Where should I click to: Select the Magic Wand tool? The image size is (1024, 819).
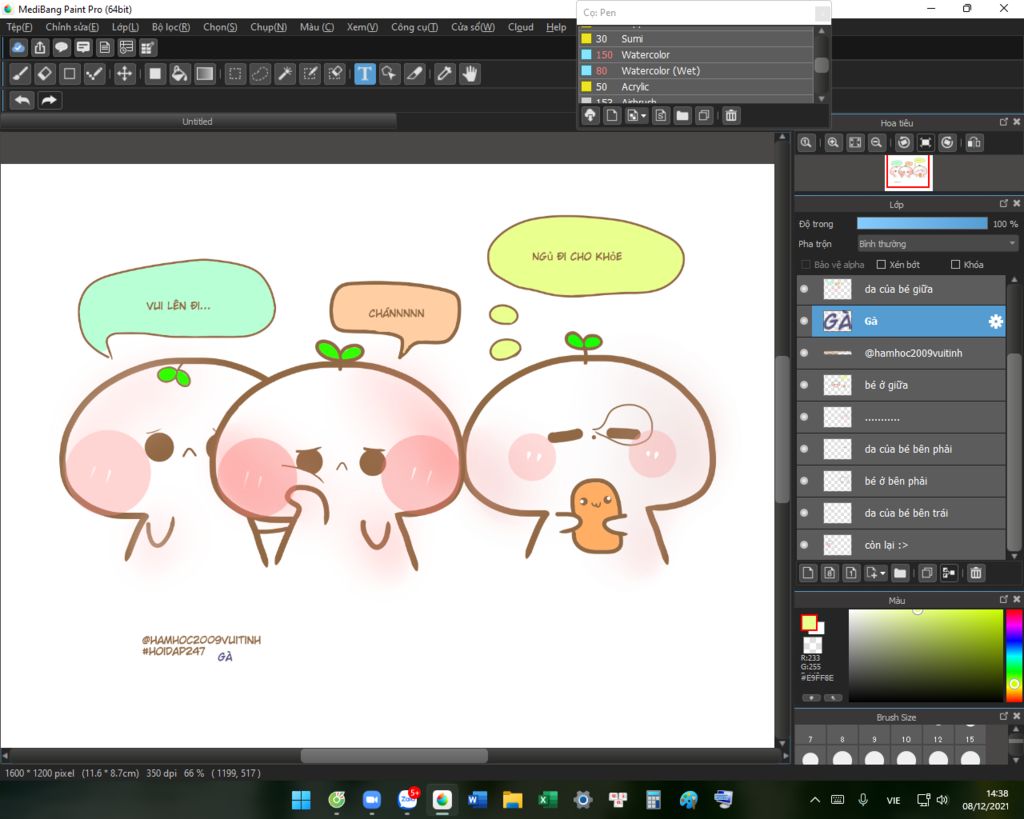click(x=285, y=74)
